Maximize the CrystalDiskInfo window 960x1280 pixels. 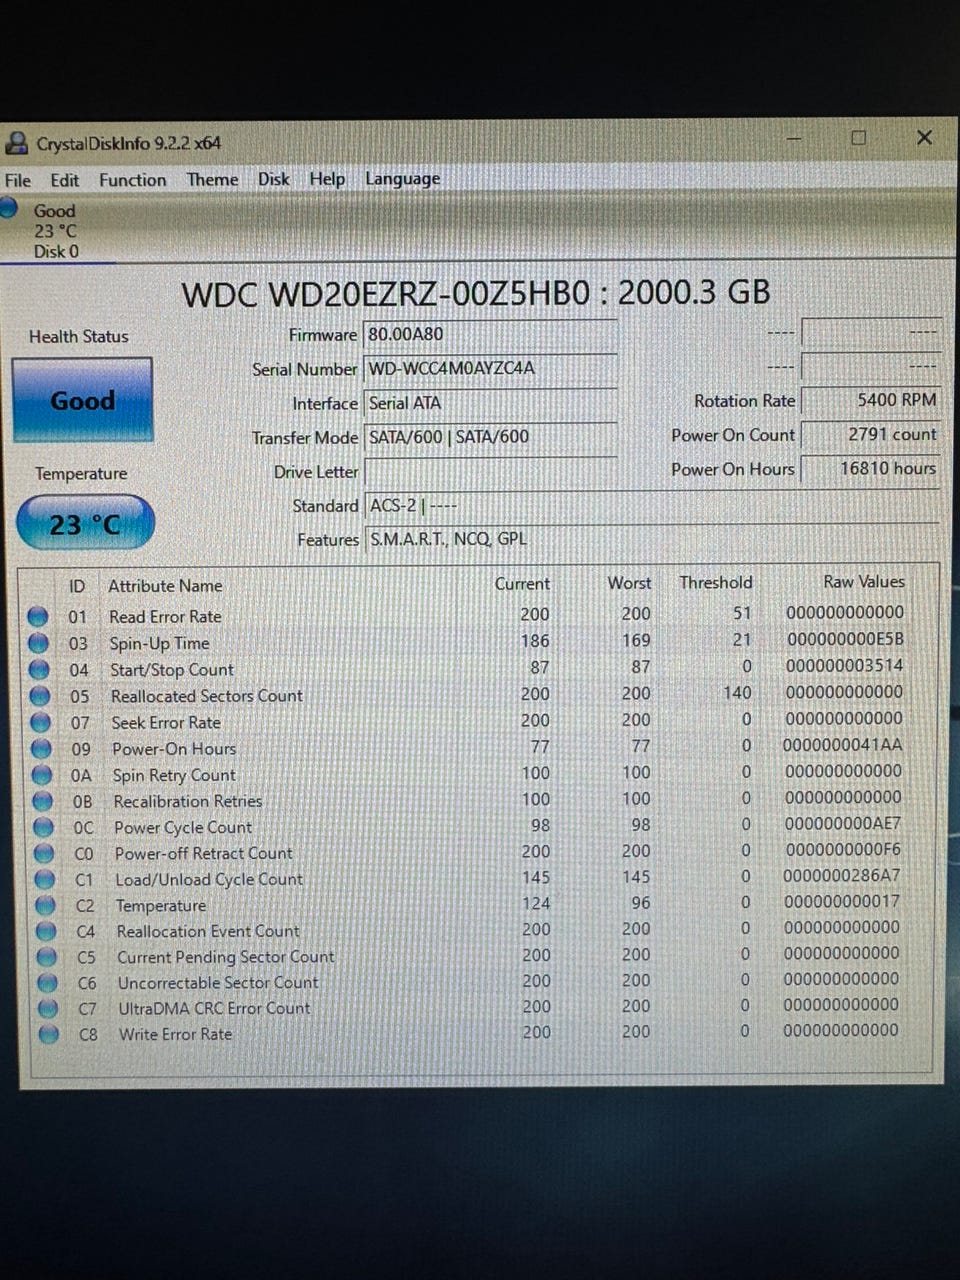pos(858,138)
